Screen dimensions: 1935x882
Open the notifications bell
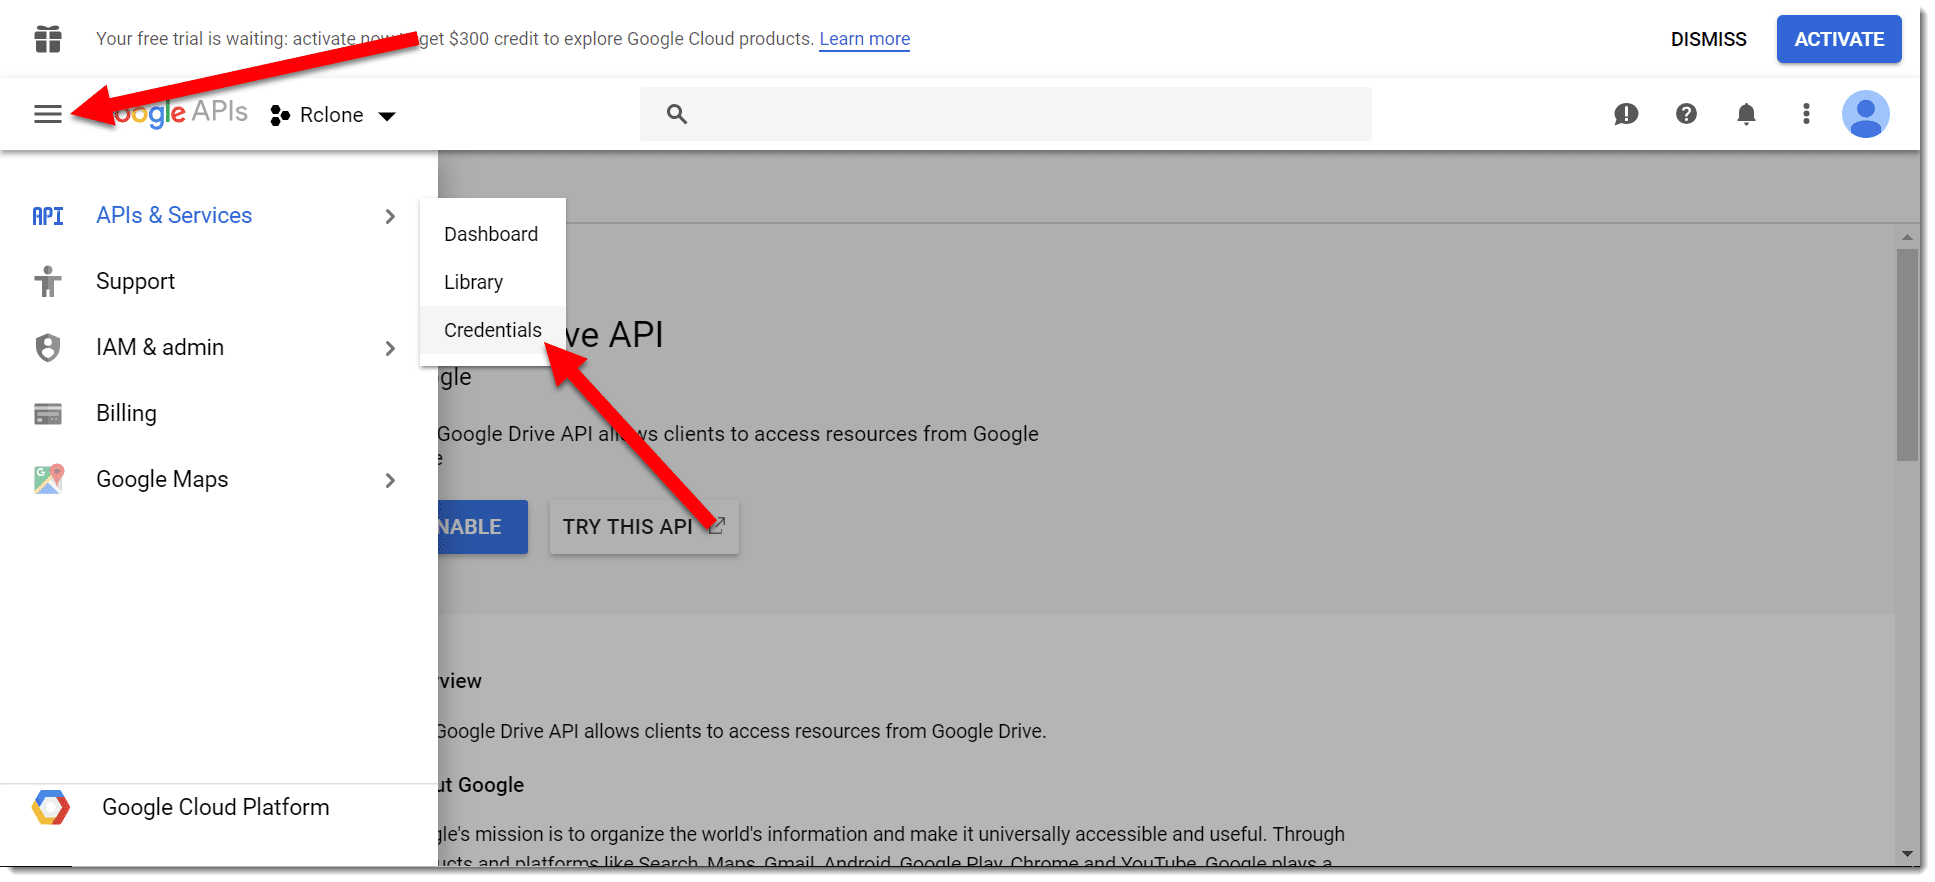[x=1746, y=114]
